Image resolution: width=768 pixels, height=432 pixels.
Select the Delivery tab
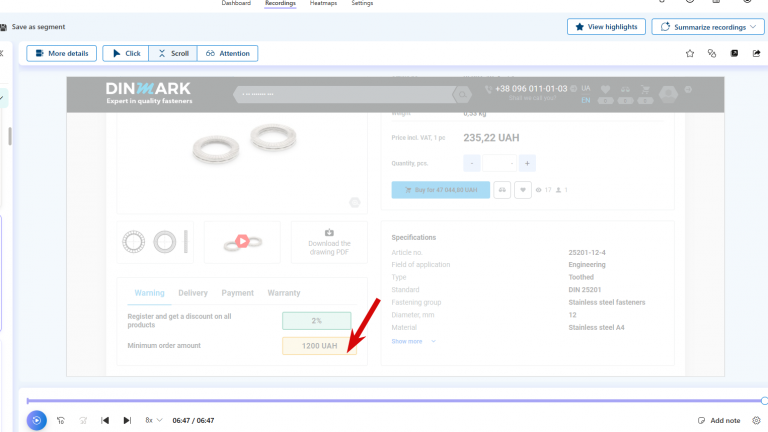(193, 293)
